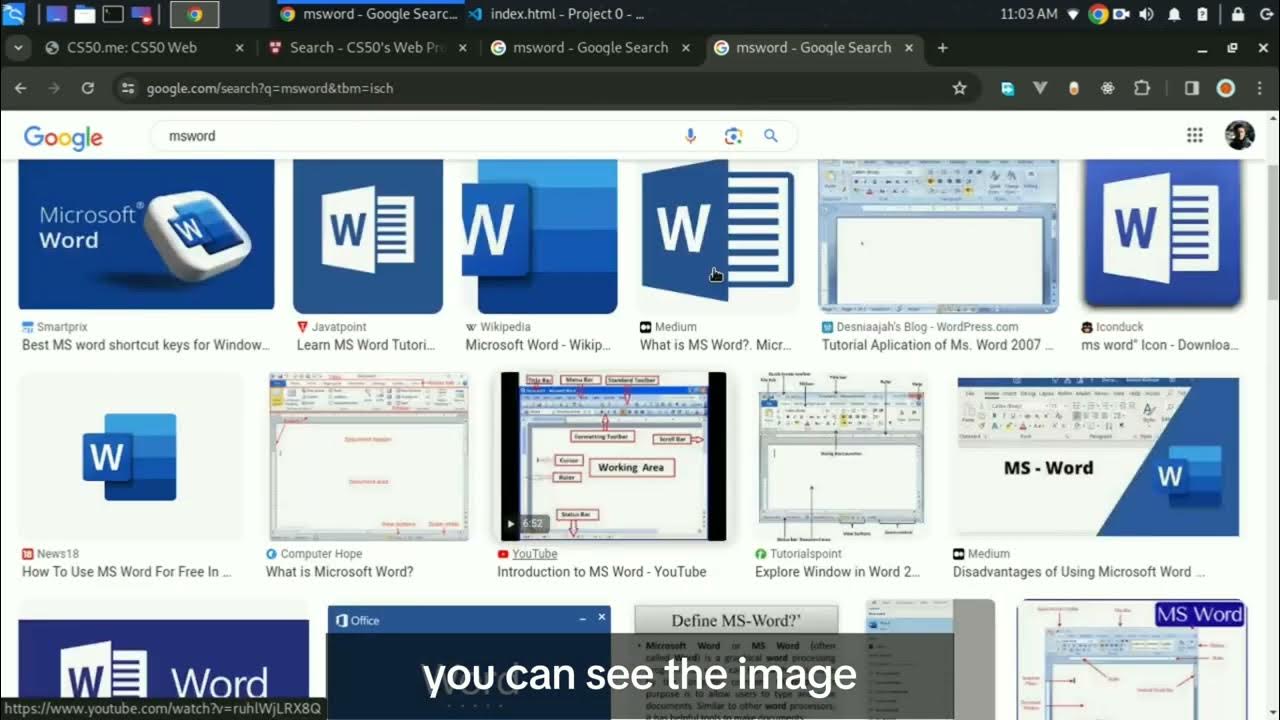The image size is (1280, 720).
Task: Switch to the Search - CS50's Web Programming tab
Action: click(367, 47)
